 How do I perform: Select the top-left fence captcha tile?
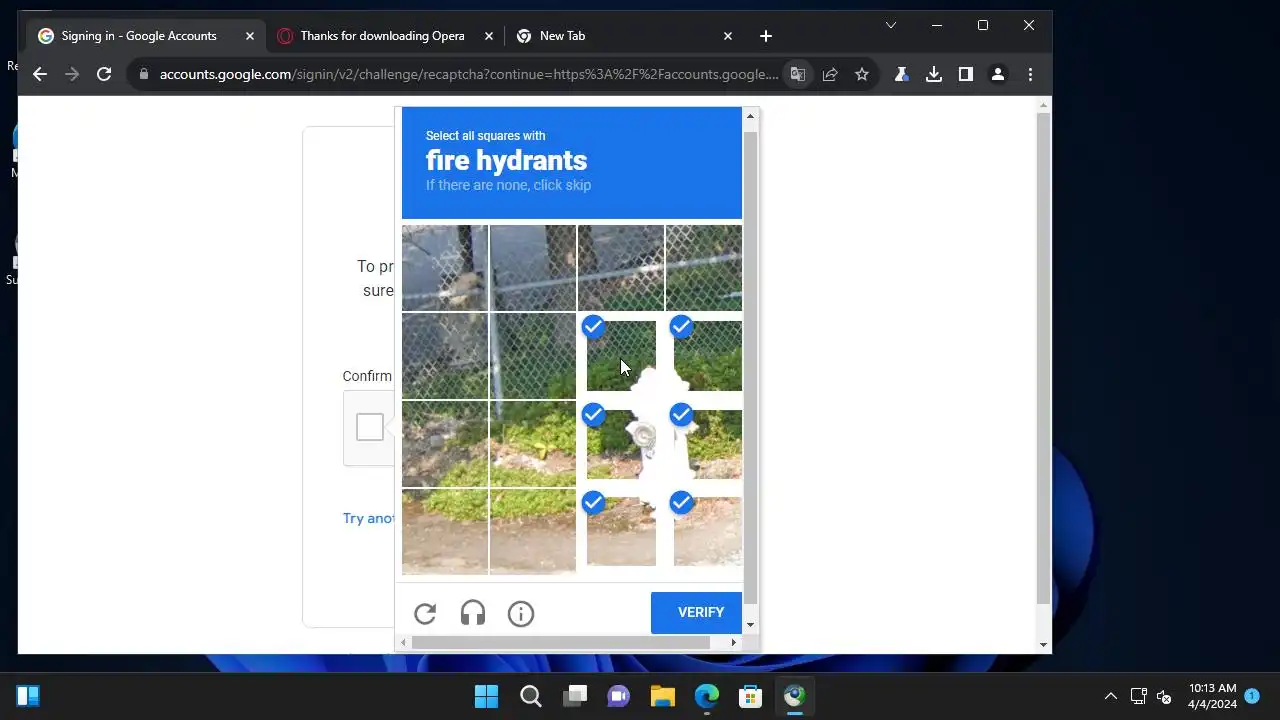pyautogui.click(x=445, y=268)
